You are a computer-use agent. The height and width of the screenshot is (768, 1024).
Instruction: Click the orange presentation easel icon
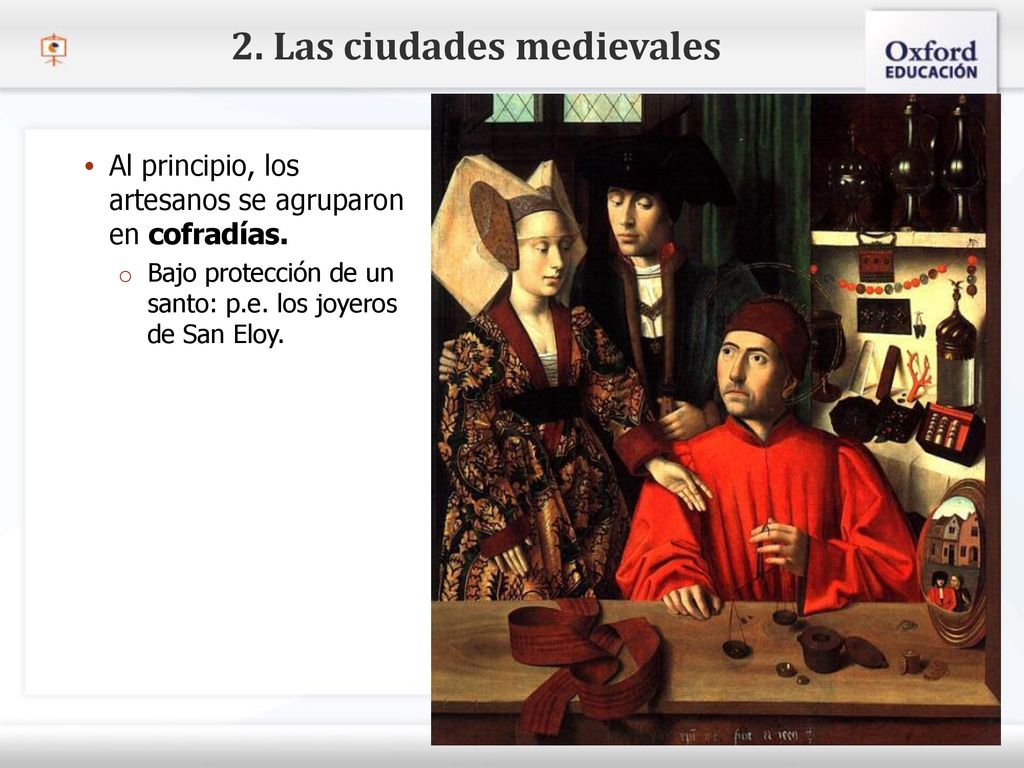(x=53, y=50)
